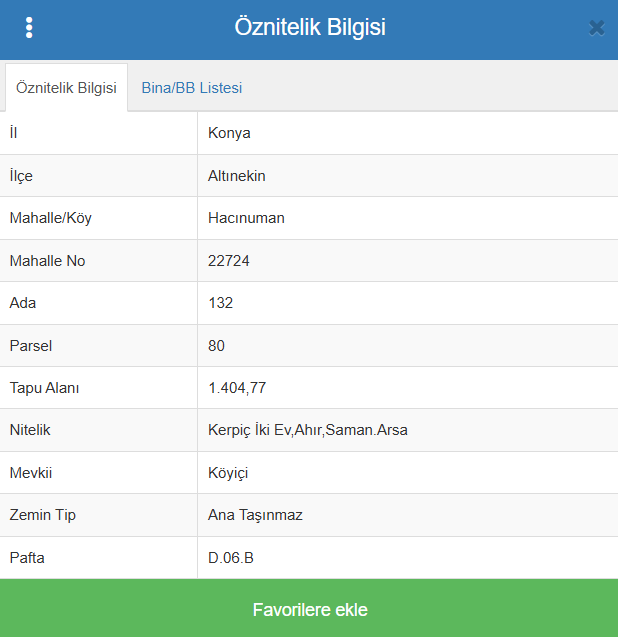Click the Parsel value 80

[216, 346]
